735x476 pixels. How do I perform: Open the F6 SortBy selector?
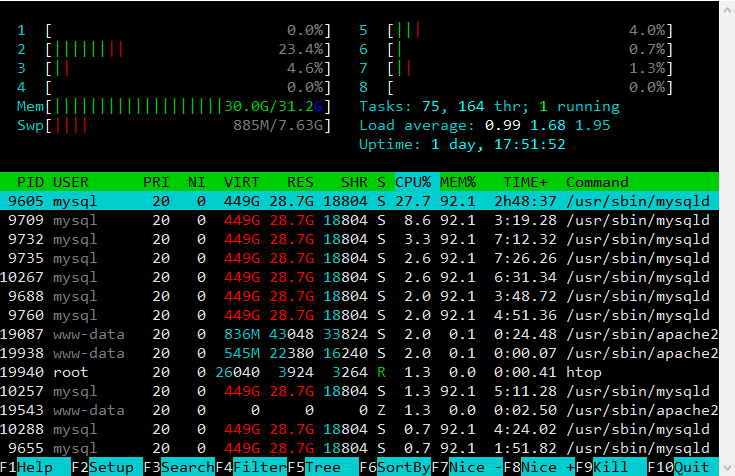(x=404, y=467)
